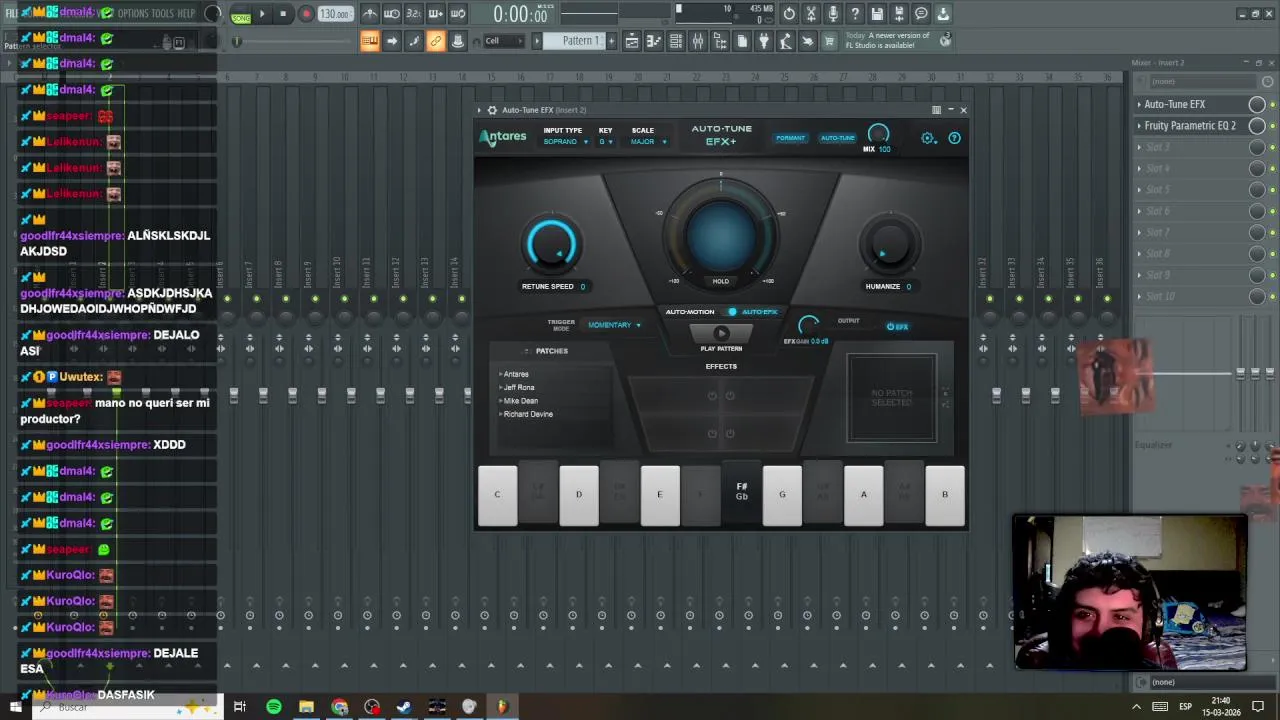Click the RETUNE SPEED knob
The width and height of the screenshot is (1280, 720).
point(551,245)
